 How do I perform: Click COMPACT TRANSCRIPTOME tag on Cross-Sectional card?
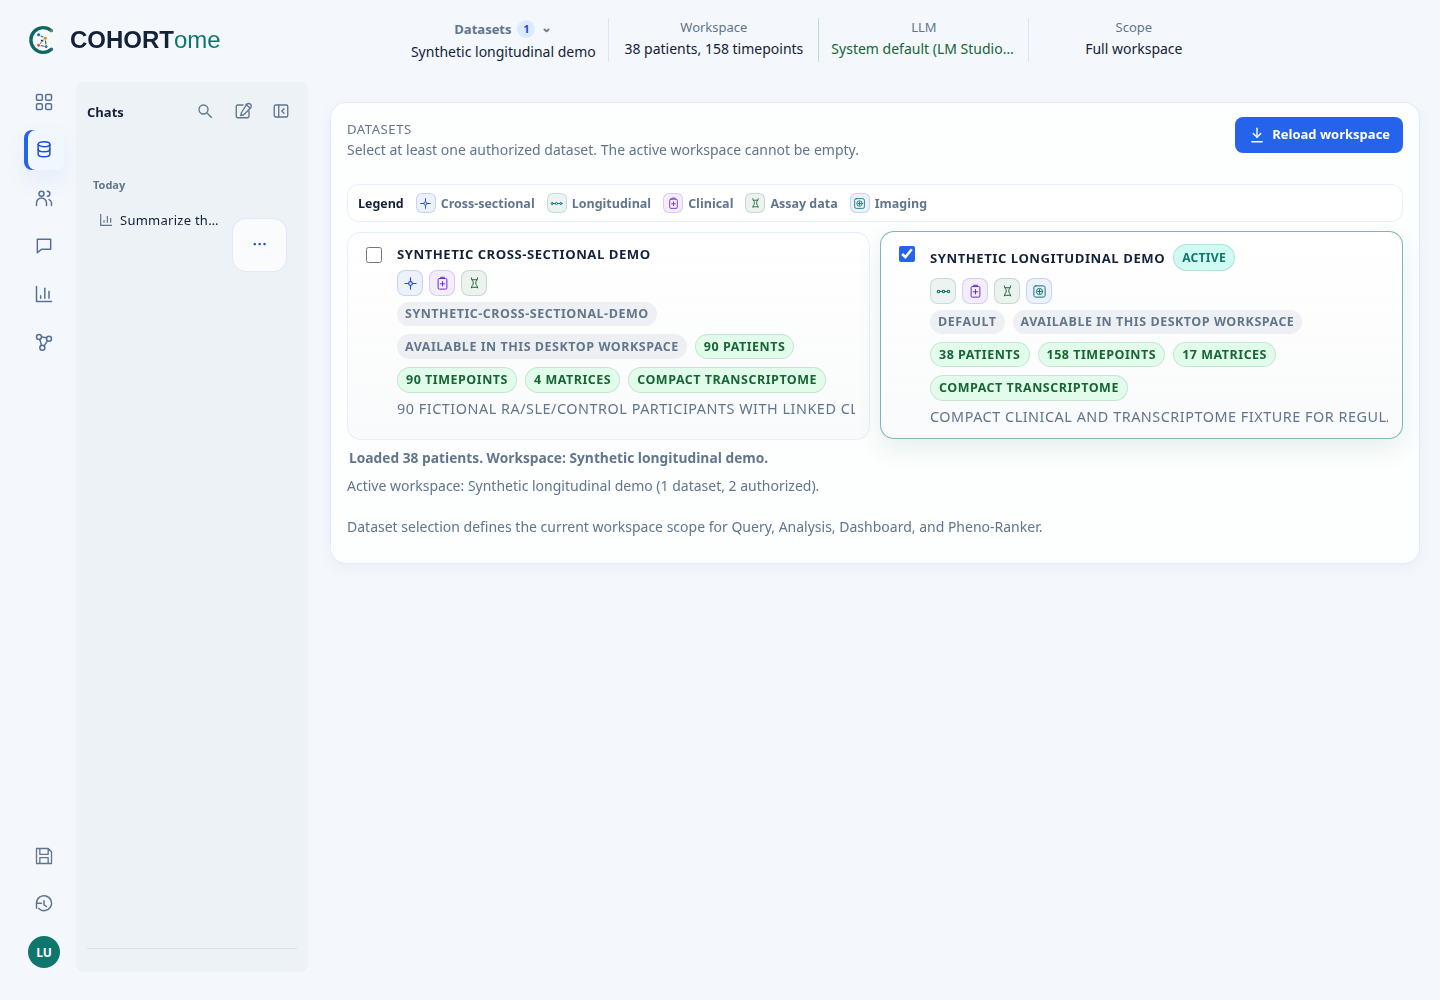tap(727, 380)
